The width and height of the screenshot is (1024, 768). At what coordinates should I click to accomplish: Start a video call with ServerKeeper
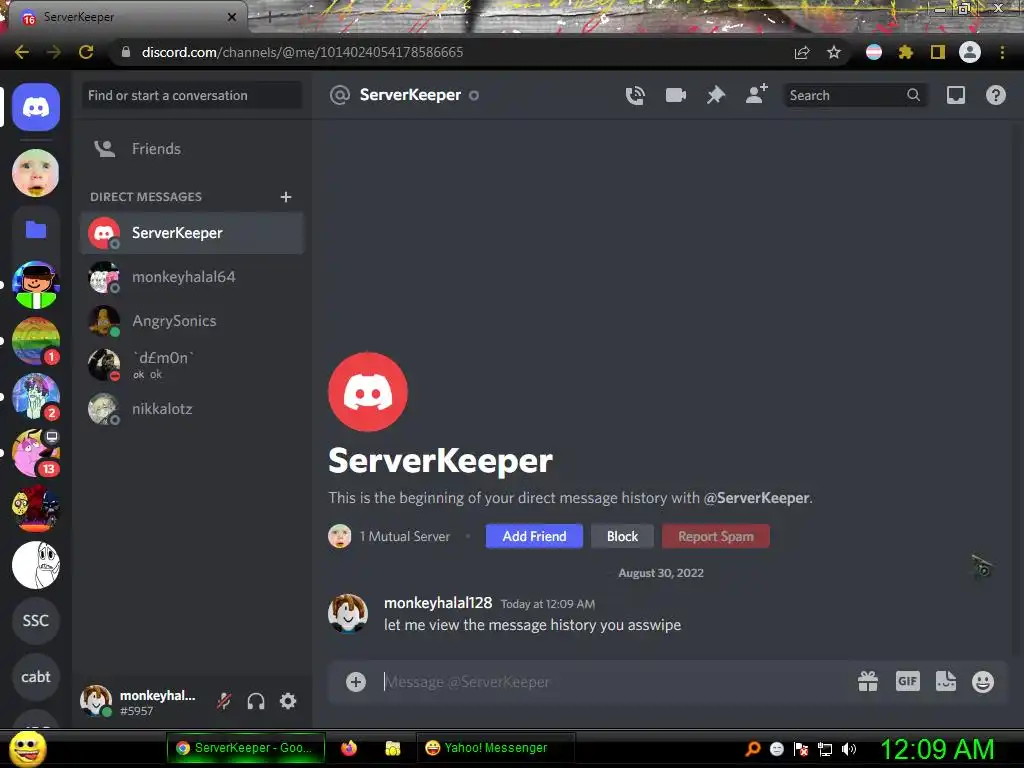tap(675, 95)
